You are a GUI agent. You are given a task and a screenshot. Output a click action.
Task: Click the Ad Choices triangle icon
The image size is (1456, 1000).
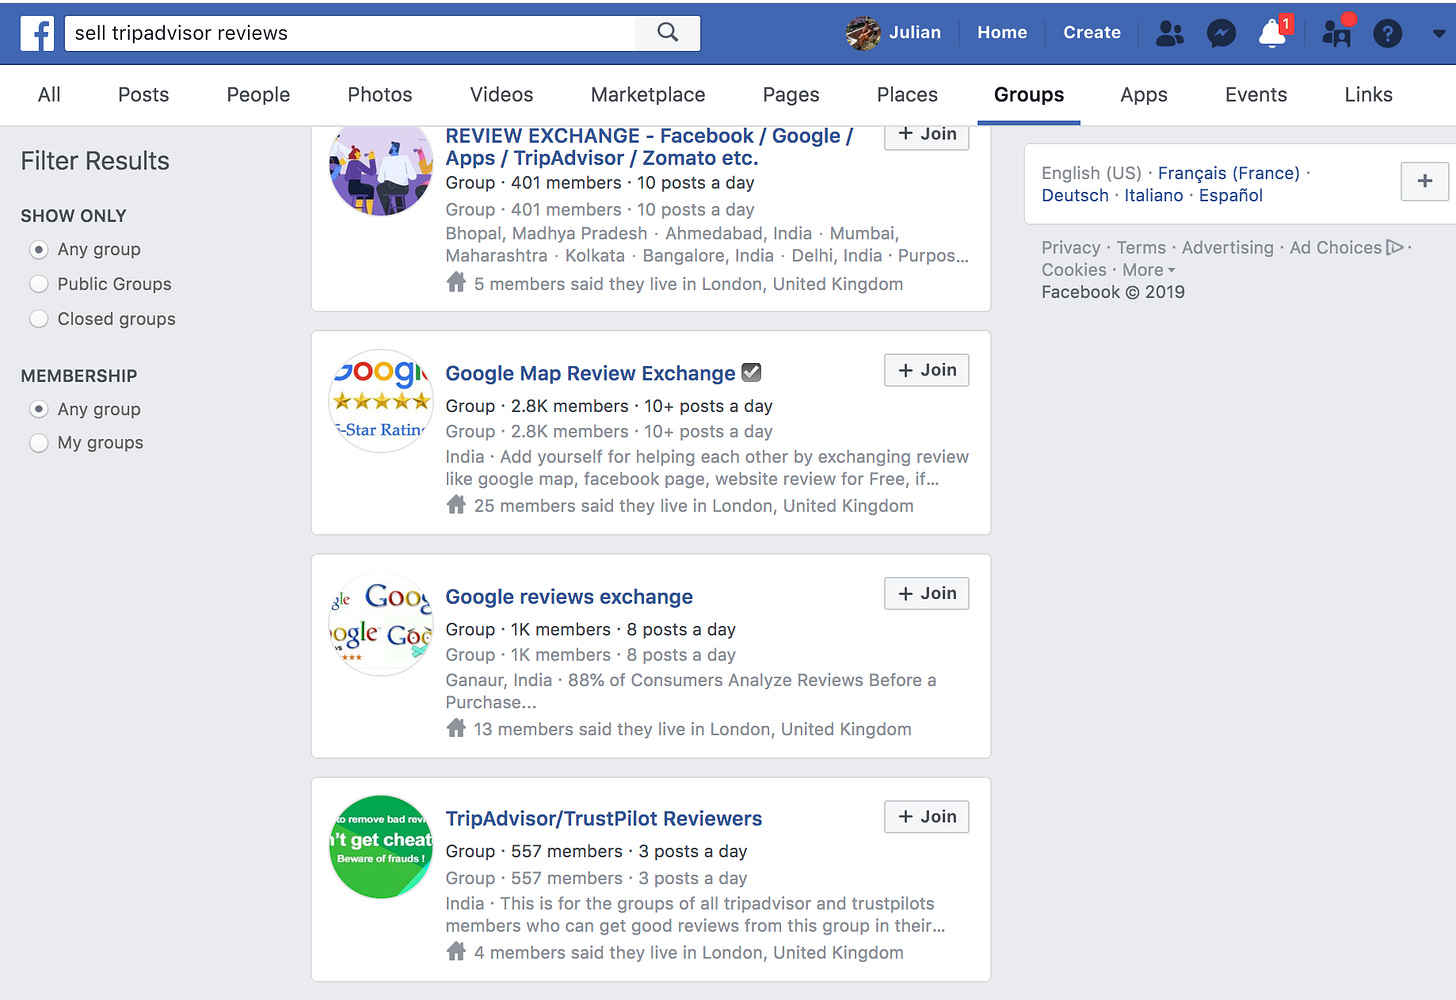[x=1395, y=247]
